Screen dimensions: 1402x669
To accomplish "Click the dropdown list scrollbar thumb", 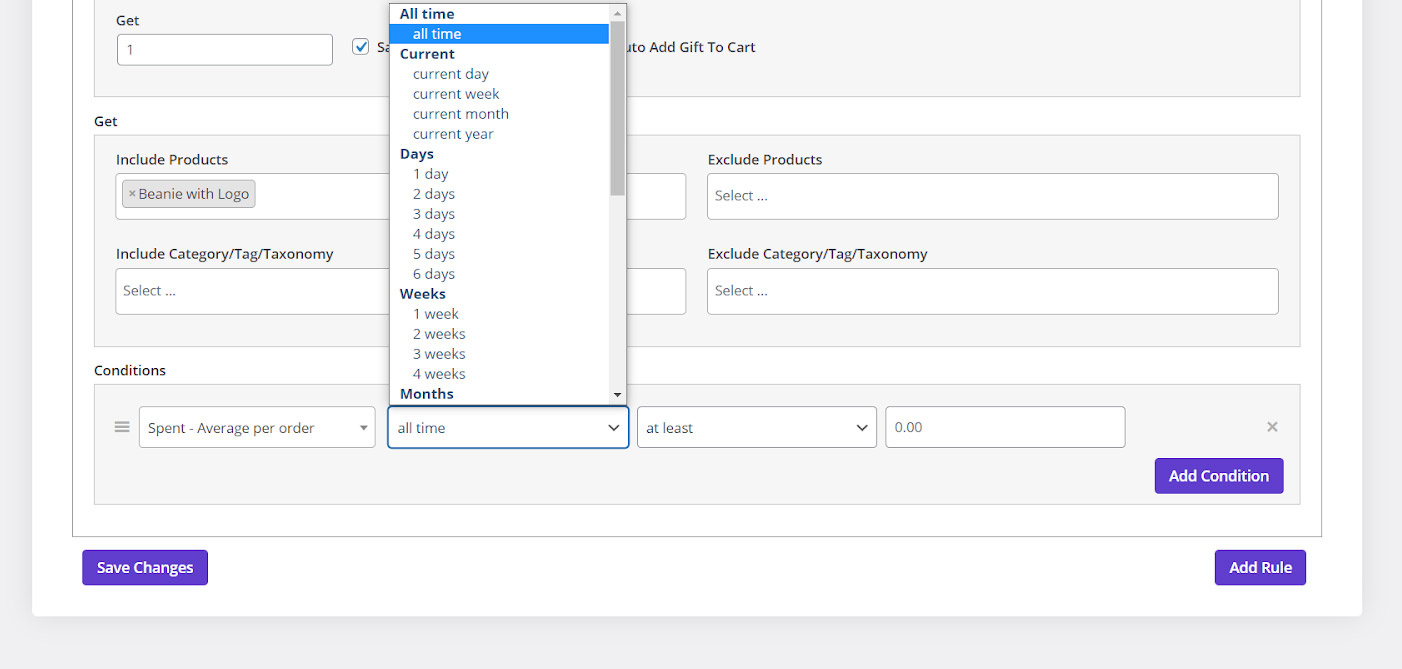I will click(x=617, y=108).
